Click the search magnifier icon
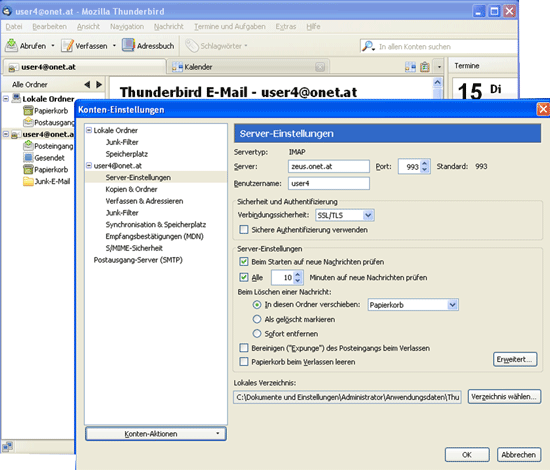550x470 pixels. coord(368,46)
